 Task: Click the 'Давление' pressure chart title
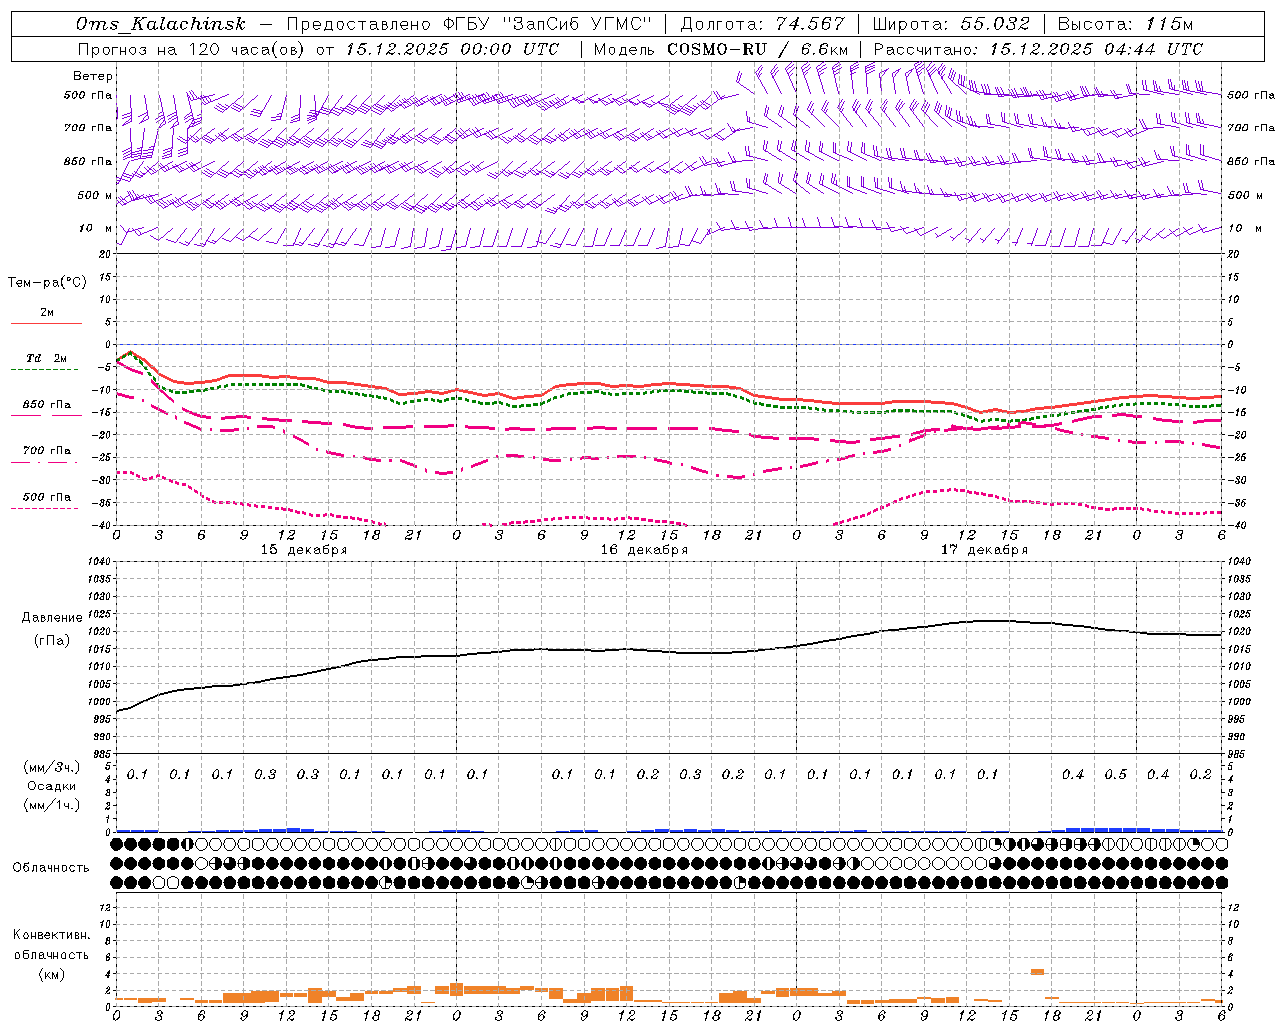(x=52, y=618)
